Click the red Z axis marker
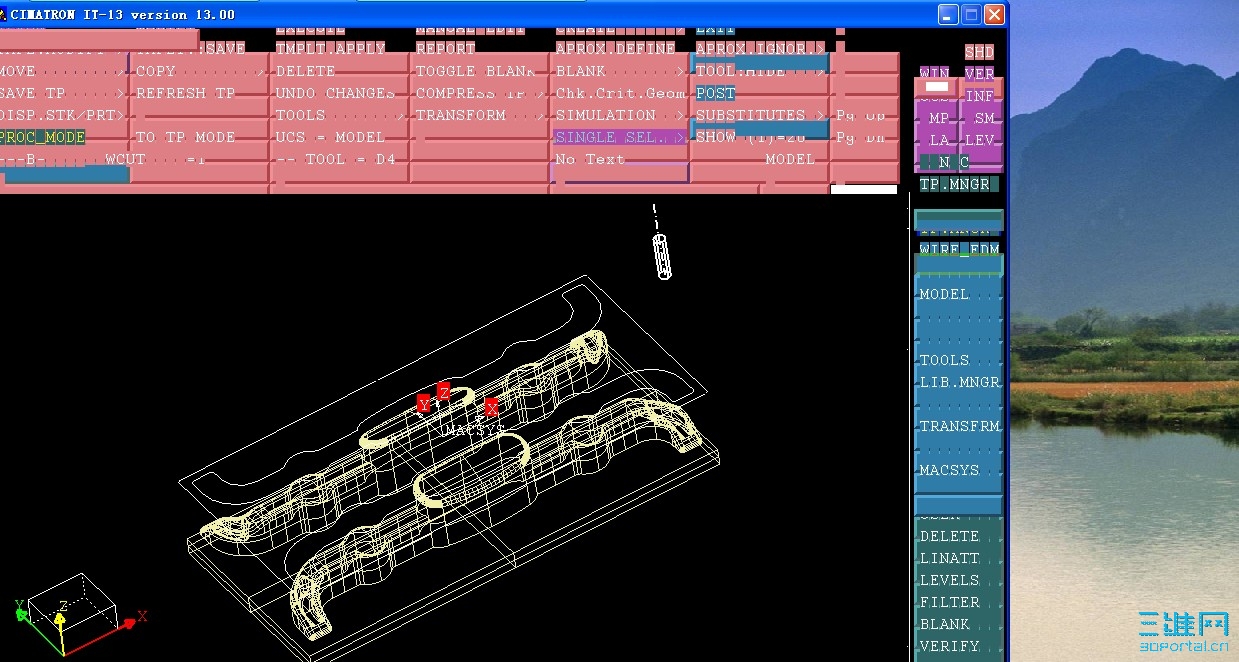The image size is (1239, 662). pyautogui.click(x=444, y=391)
